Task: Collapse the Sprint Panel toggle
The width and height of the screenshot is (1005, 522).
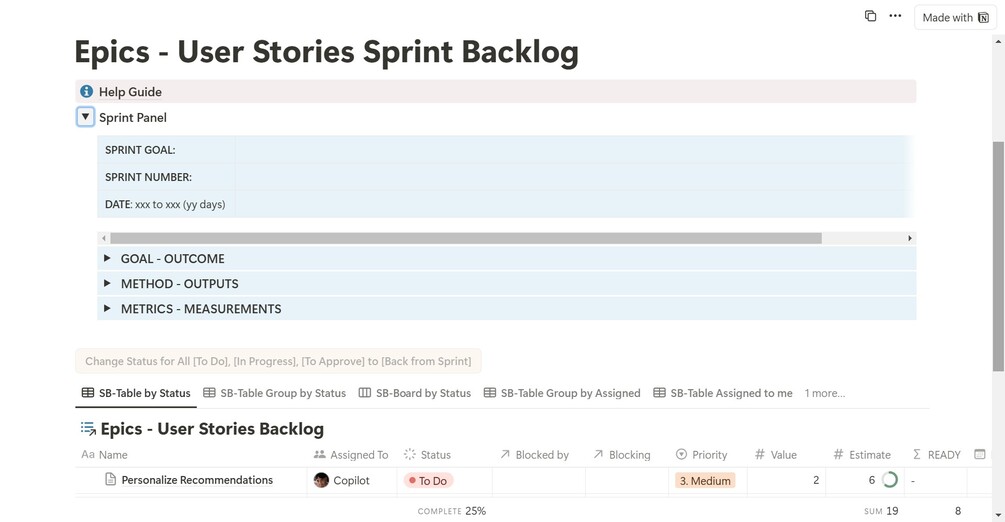Action: click(86, 117)
